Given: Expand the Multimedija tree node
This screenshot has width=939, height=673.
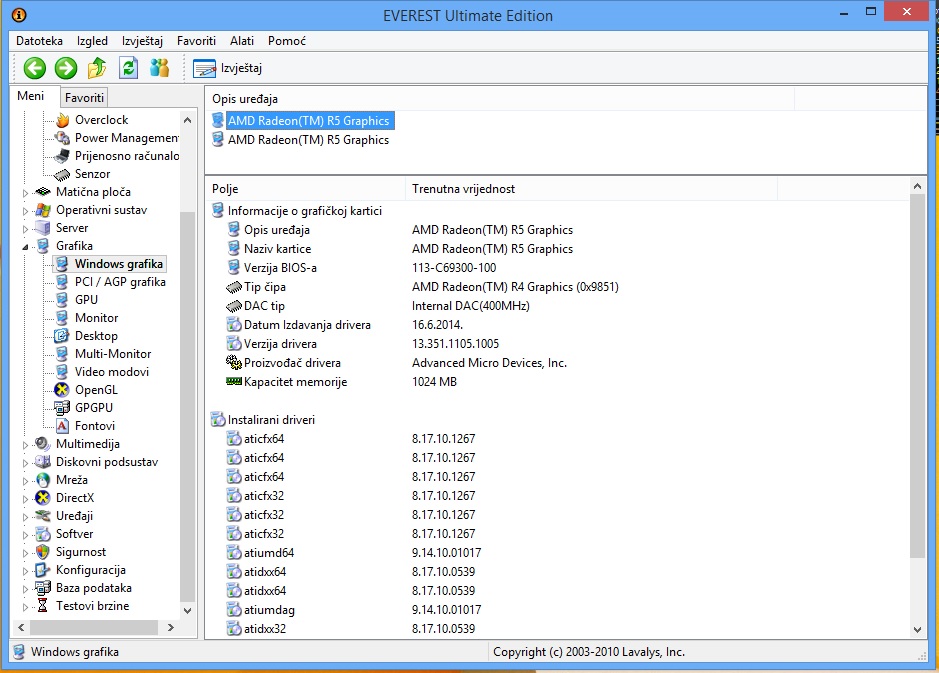Looking at the screenshot, I should (26, 444).
